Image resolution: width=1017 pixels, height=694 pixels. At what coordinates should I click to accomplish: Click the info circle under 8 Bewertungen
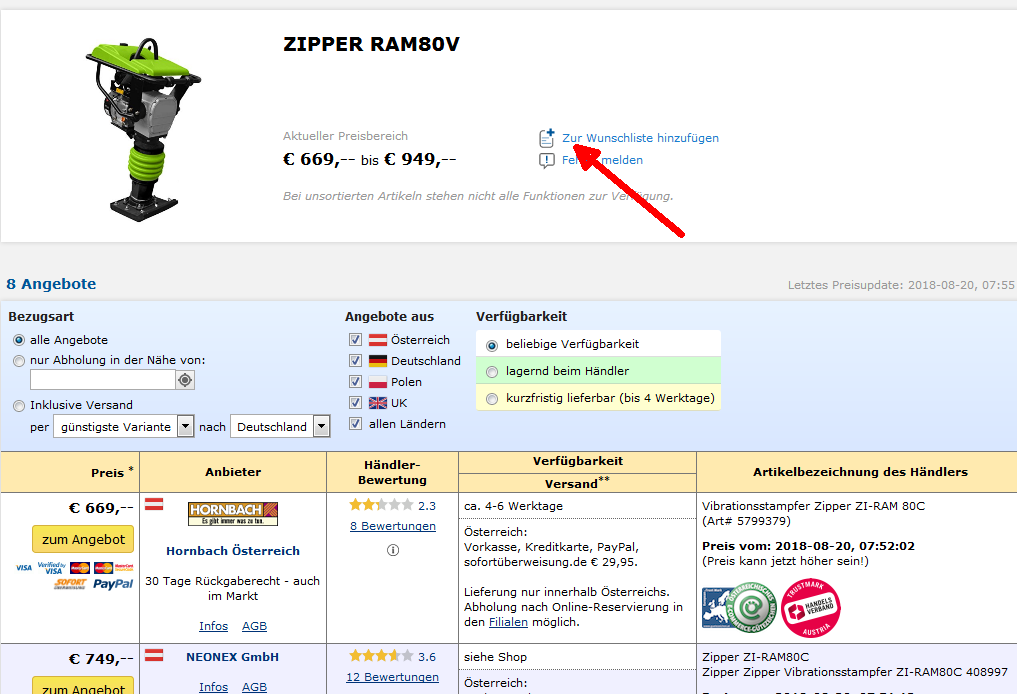click(393, 550)
